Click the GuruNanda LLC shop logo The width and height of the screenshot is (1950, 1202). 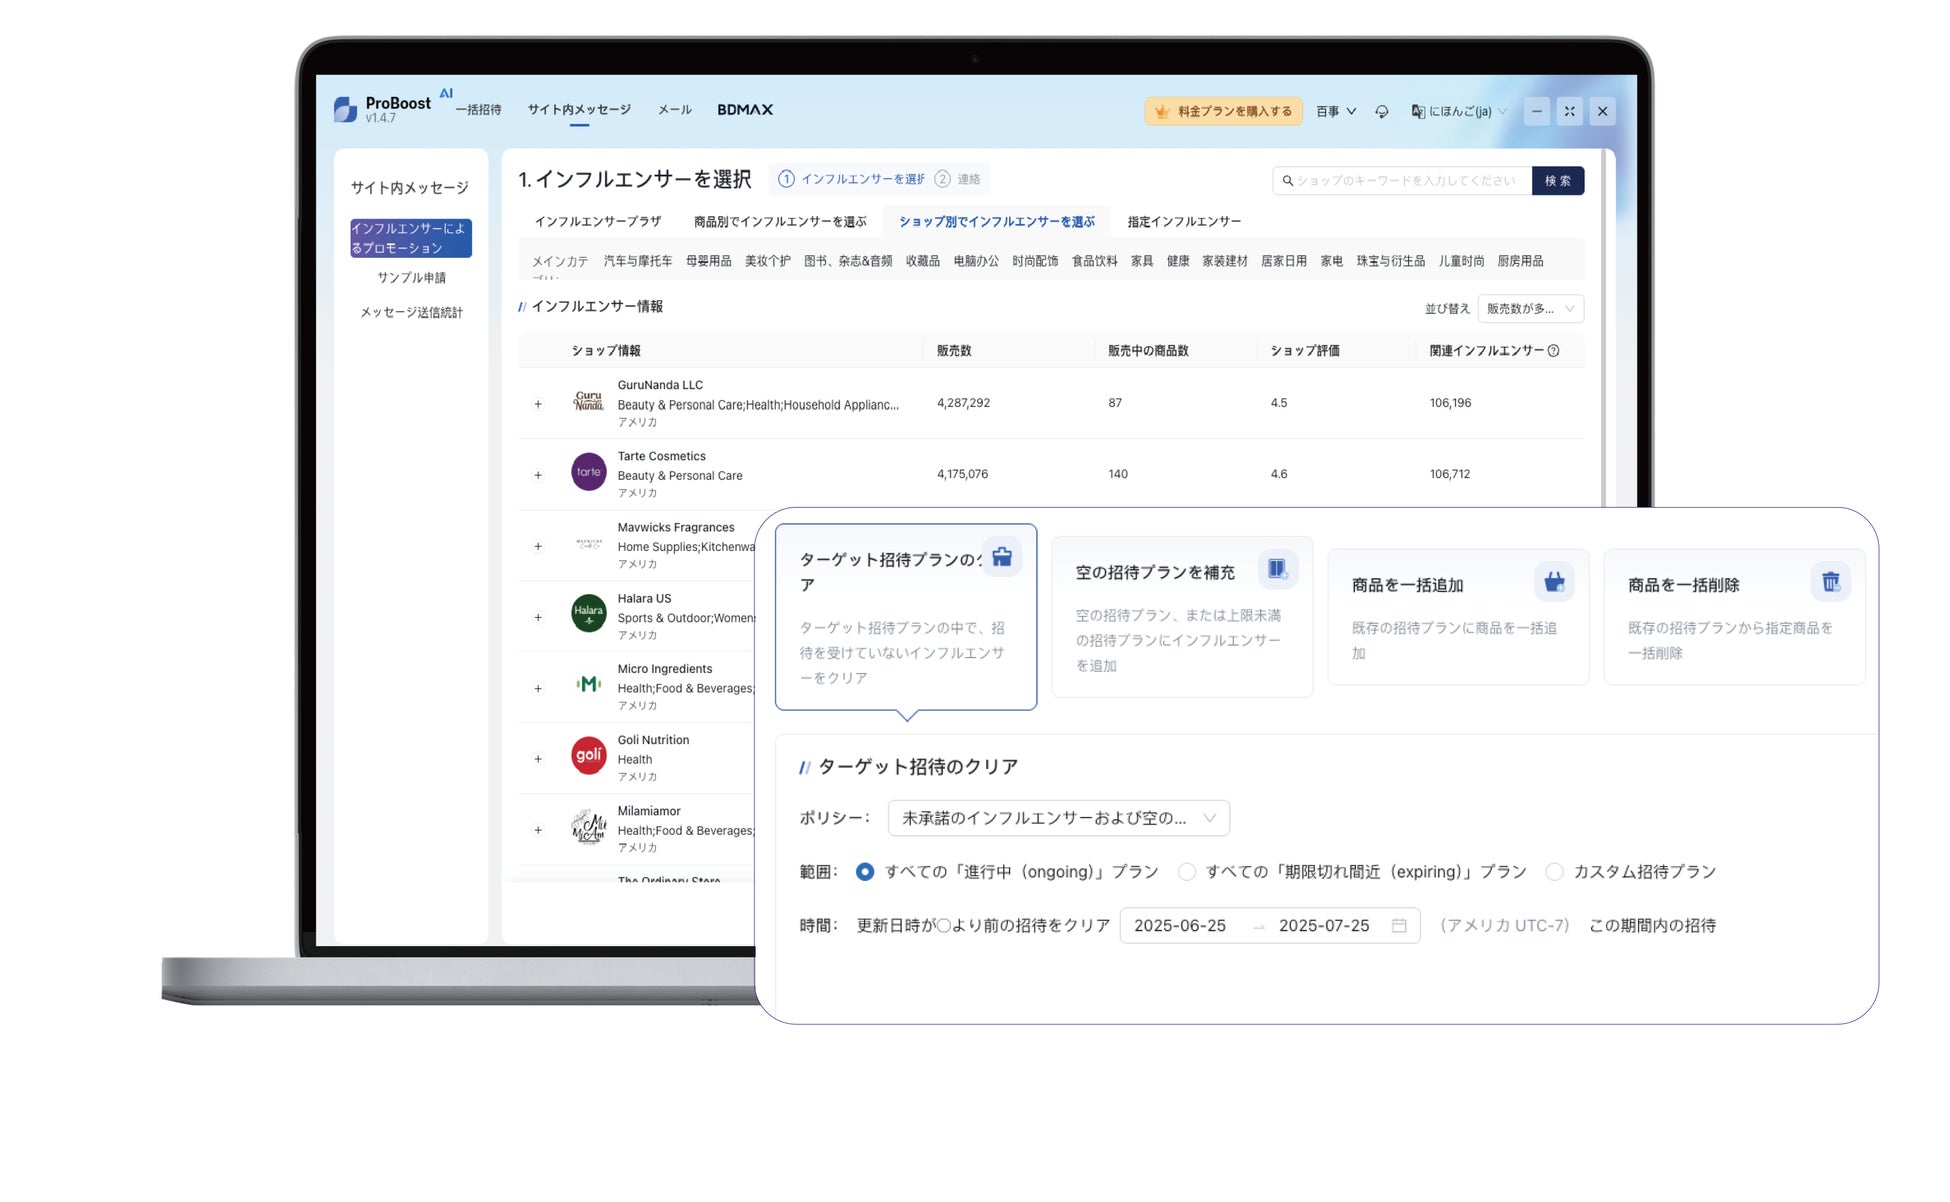[x=588, y=402]
